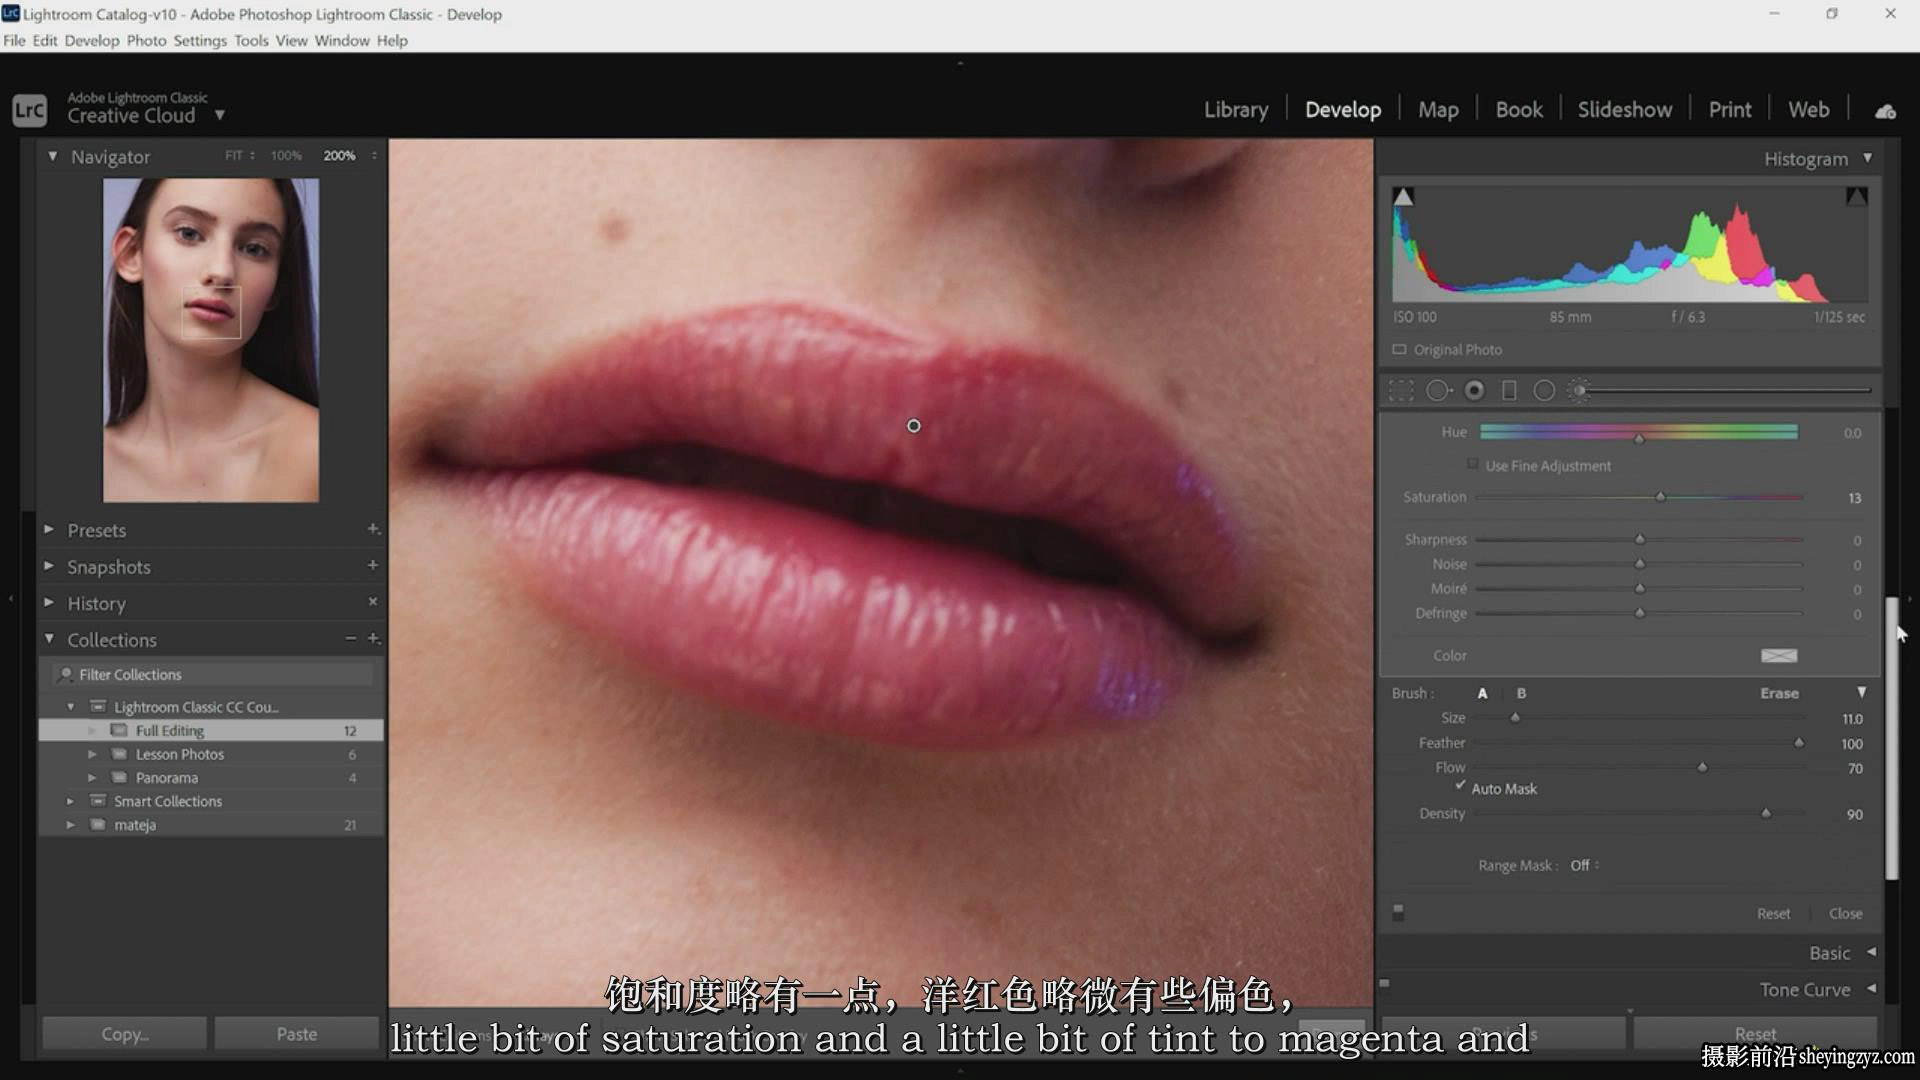Image resolution: width=1920 pixels, height=1080 pixels.
Task: Collapse the brush settings disclosure triangle
Action: [1861, 692]
